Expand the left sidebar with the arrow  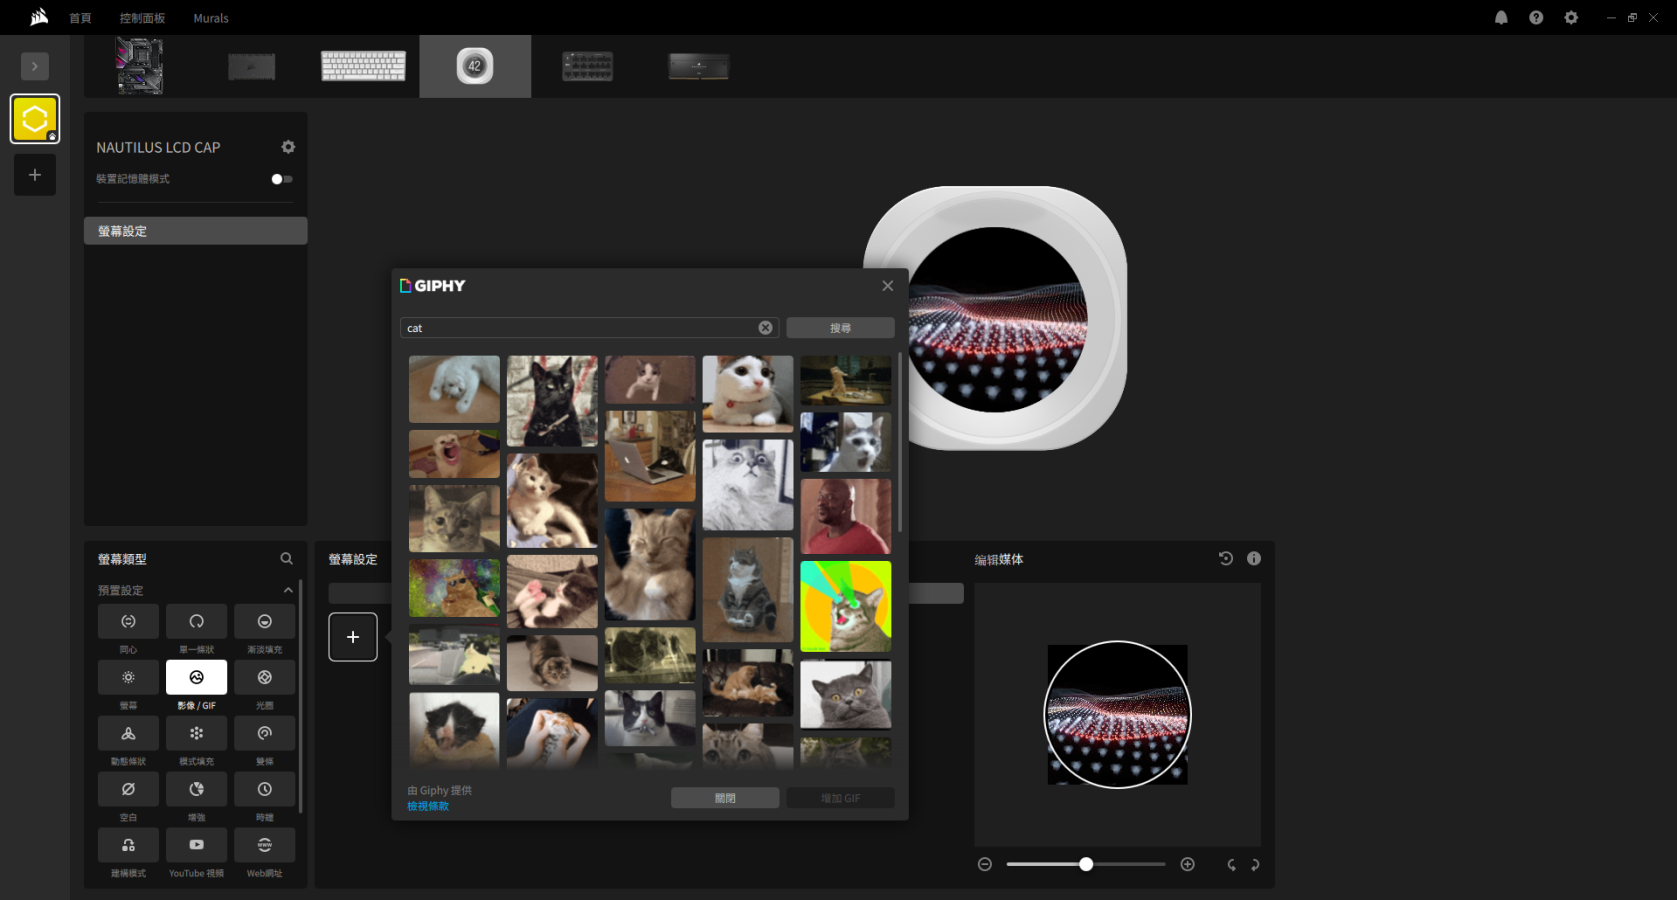point(35,66)
